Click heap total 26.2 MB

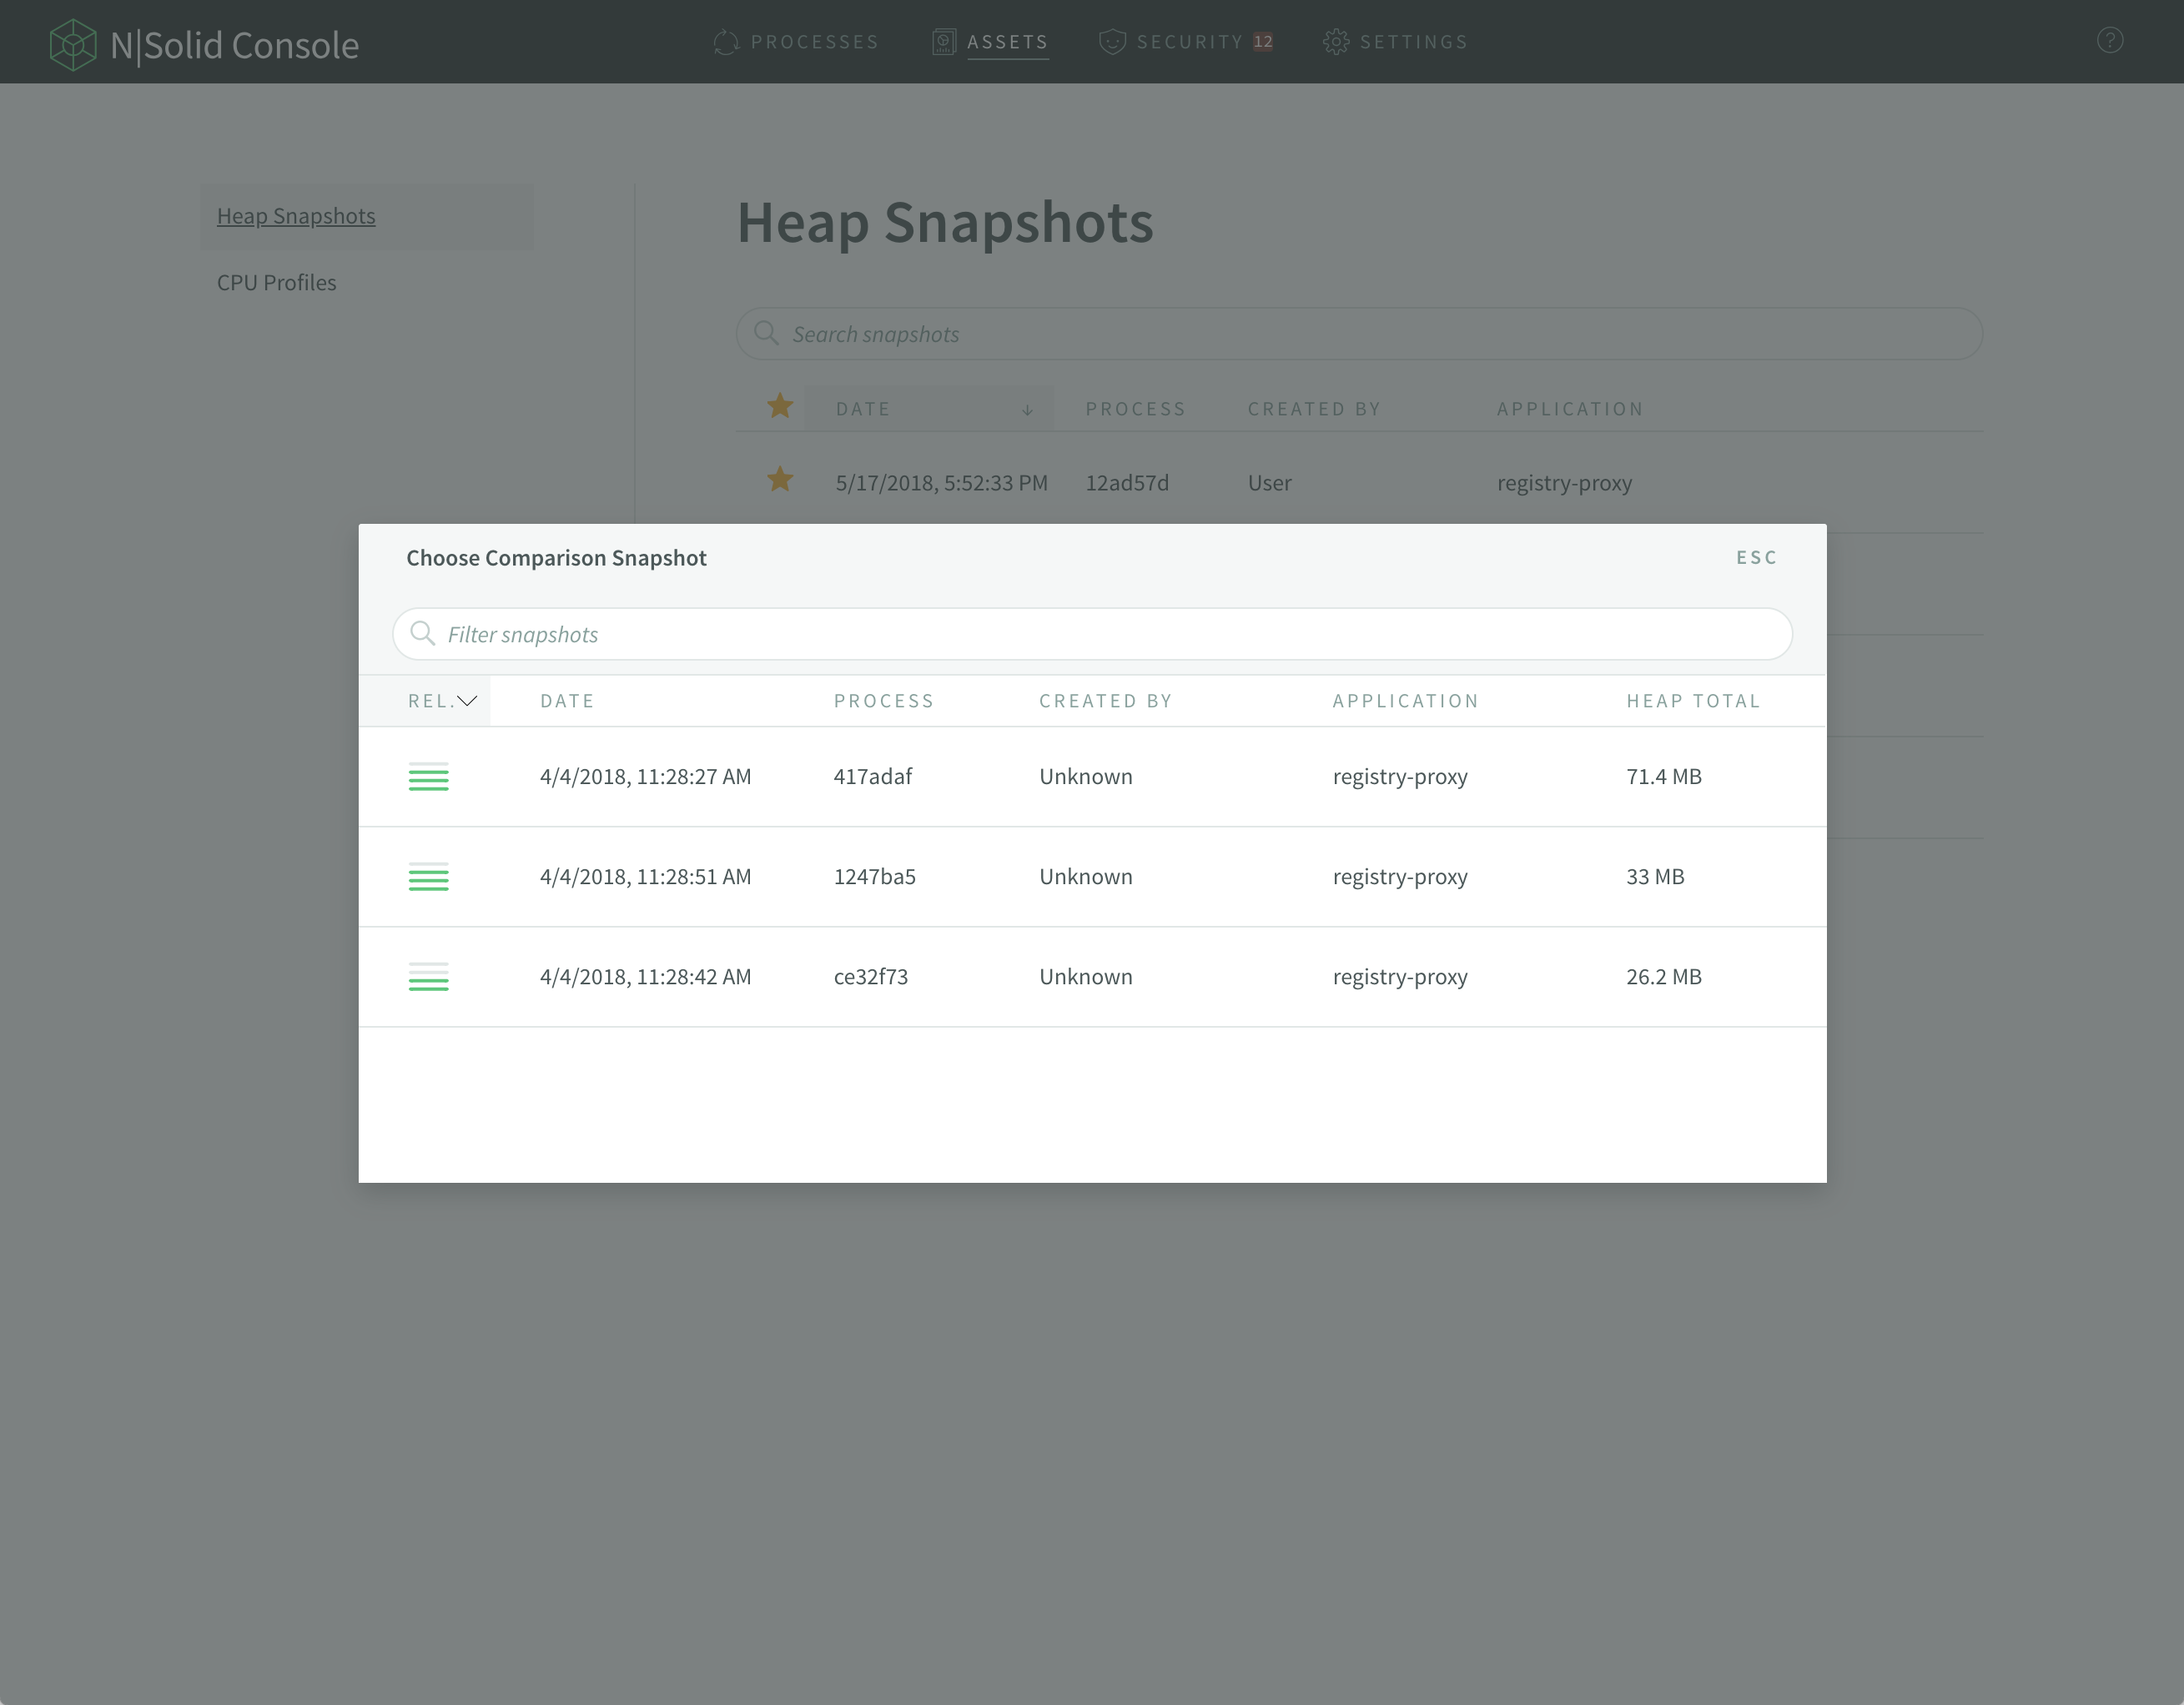click(1664, 977)
